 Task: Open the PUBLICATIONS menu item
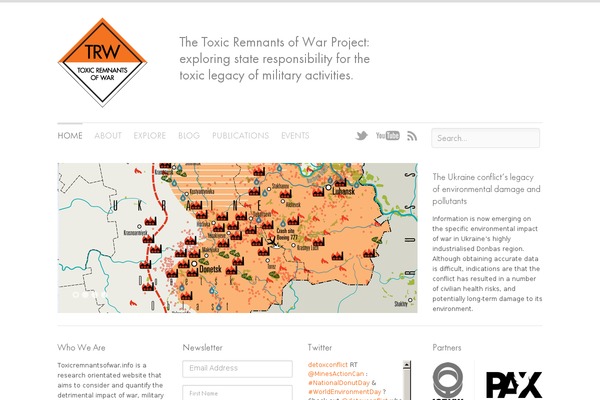coord(240,136)
